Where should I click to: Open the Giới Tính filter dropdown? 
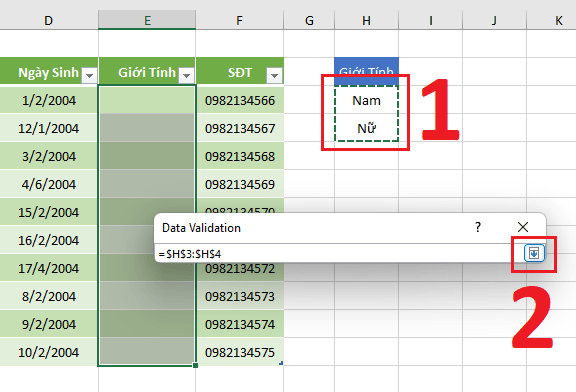coord(186,75)
